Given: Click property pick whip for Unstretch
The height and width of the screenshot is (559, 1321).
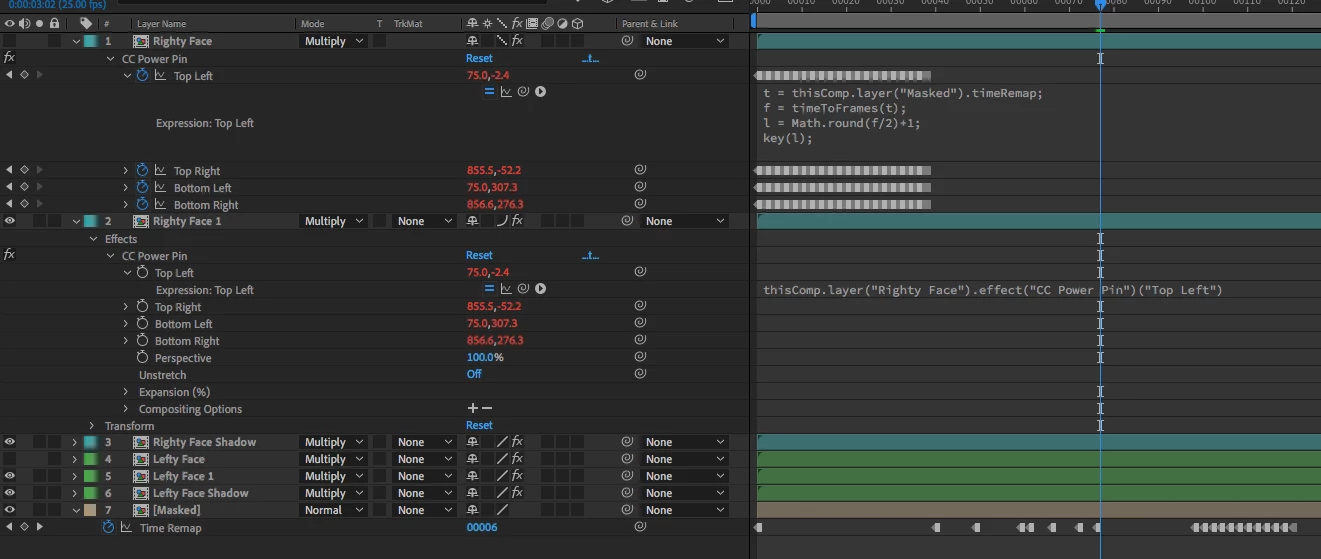Looking at the screenshot, I should coord(639,374).
